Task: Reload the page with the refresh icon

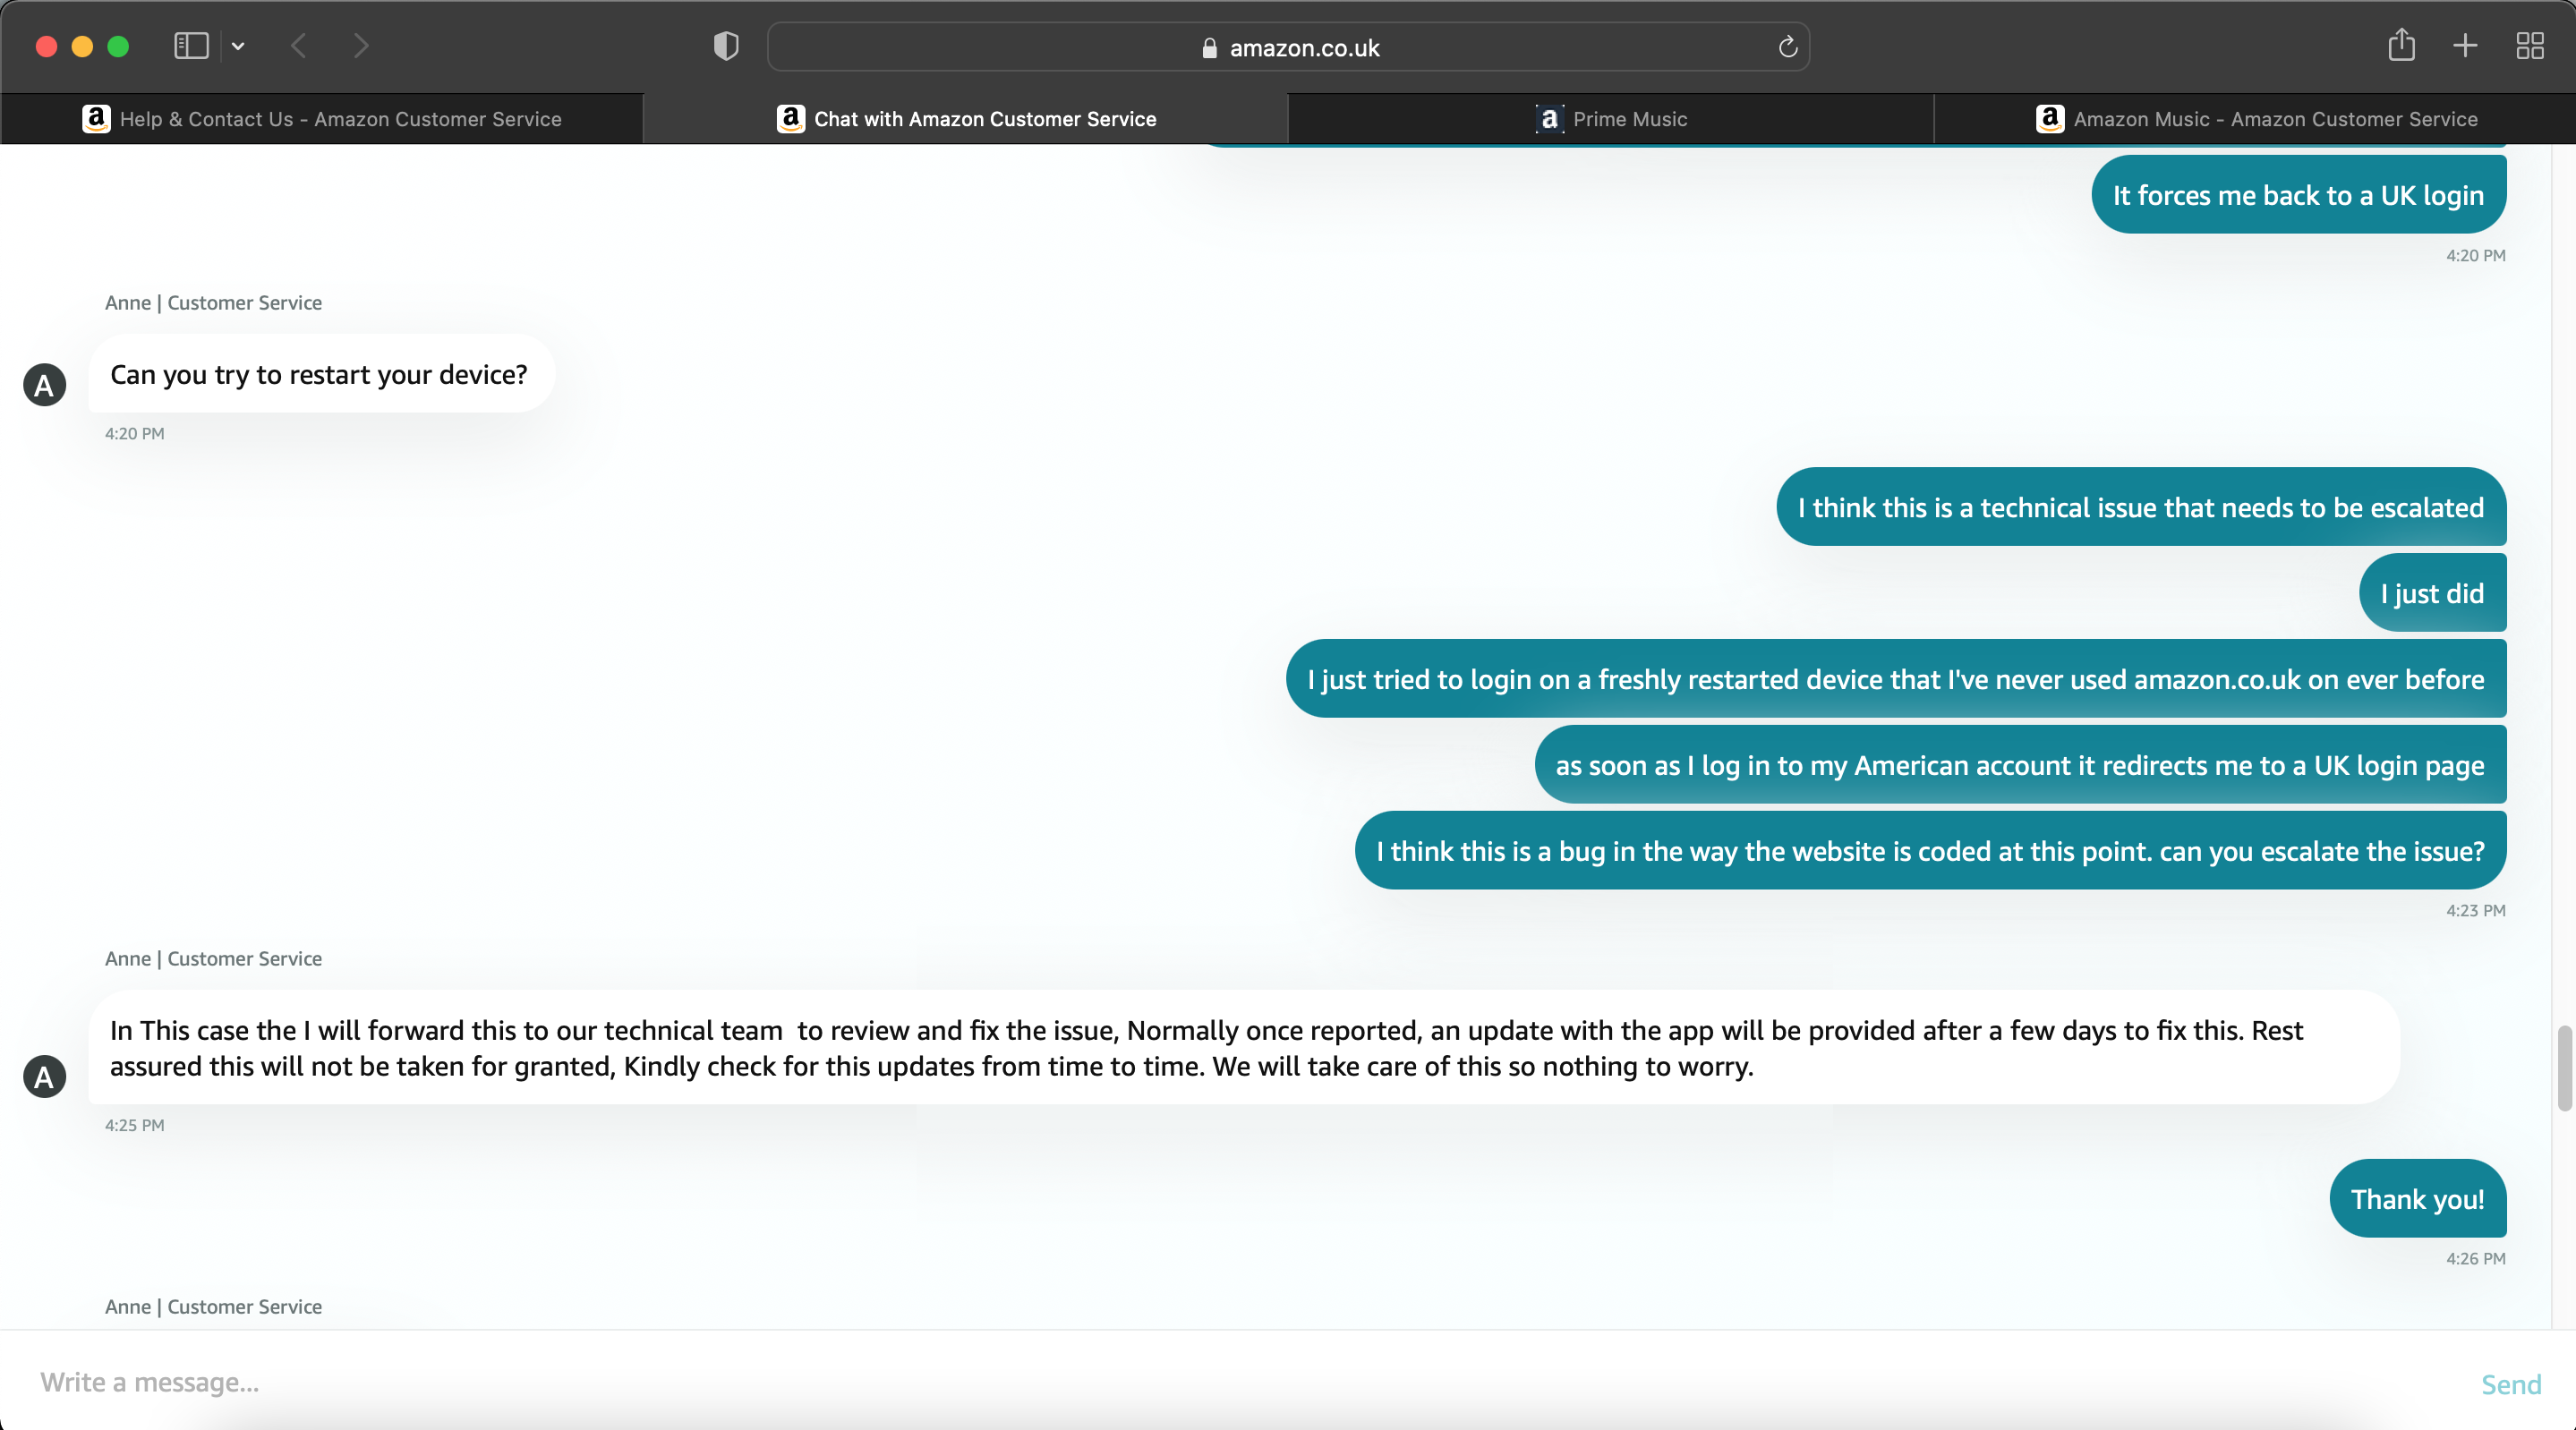Action: [1787, 47]
